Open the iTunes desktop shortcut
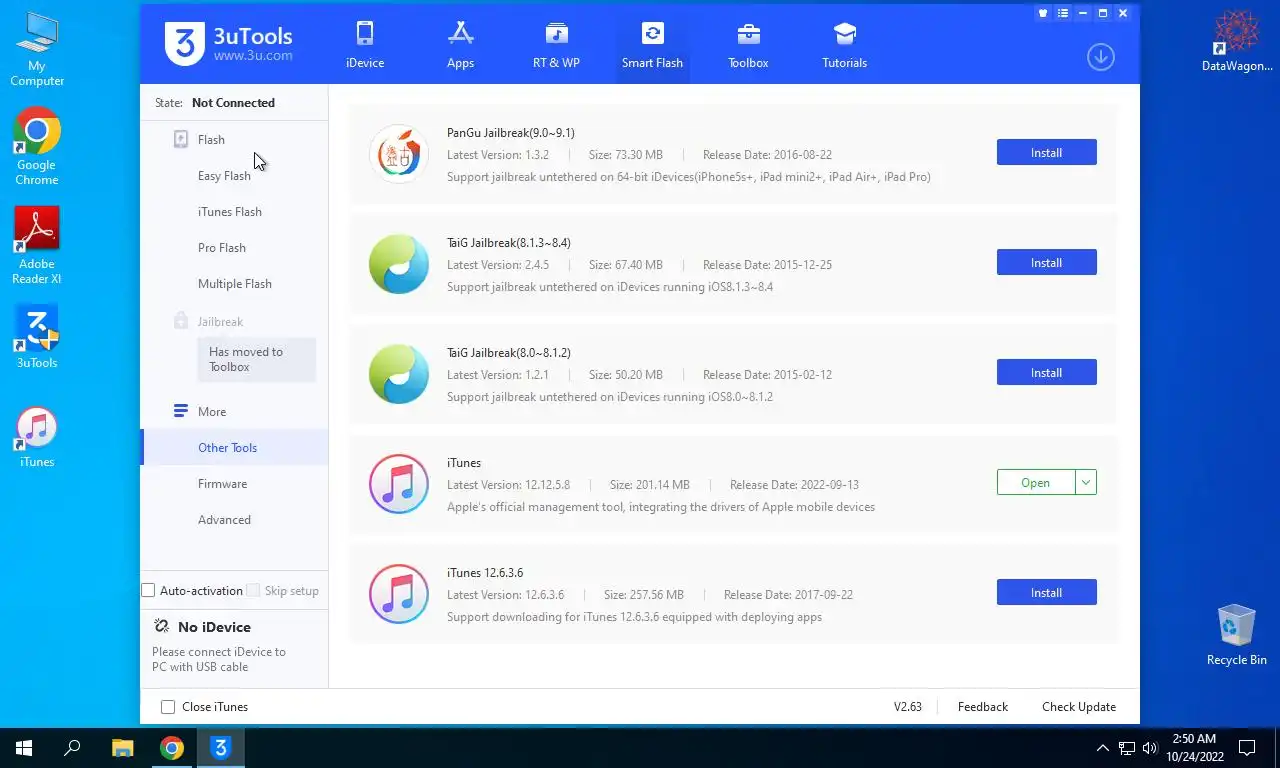The height and width of the screenshot is (768, 1280). click(37, 437)
